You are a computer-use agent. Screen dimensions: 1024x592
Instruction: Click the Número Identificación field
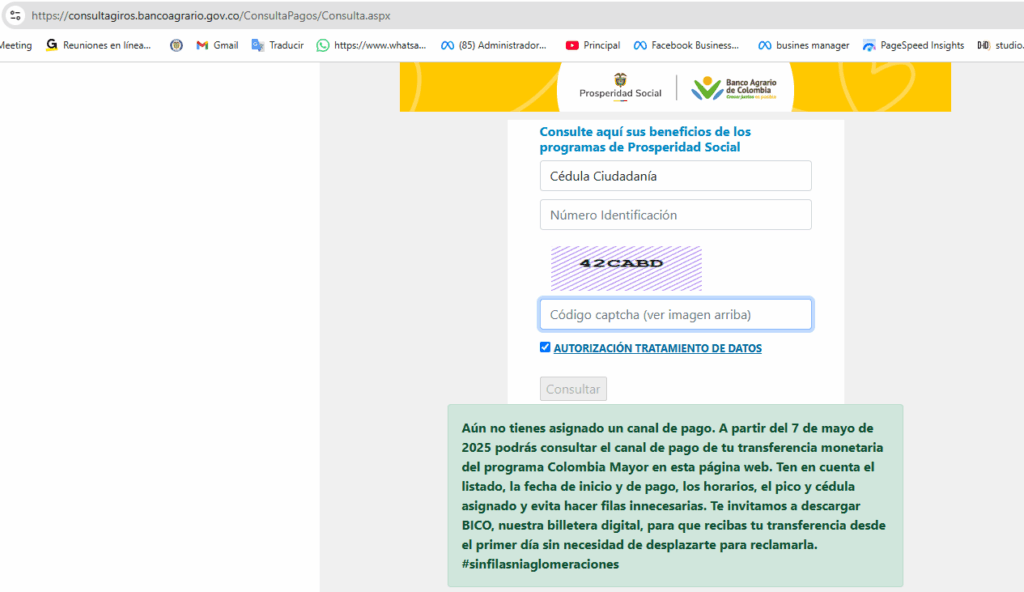[675, 214]
